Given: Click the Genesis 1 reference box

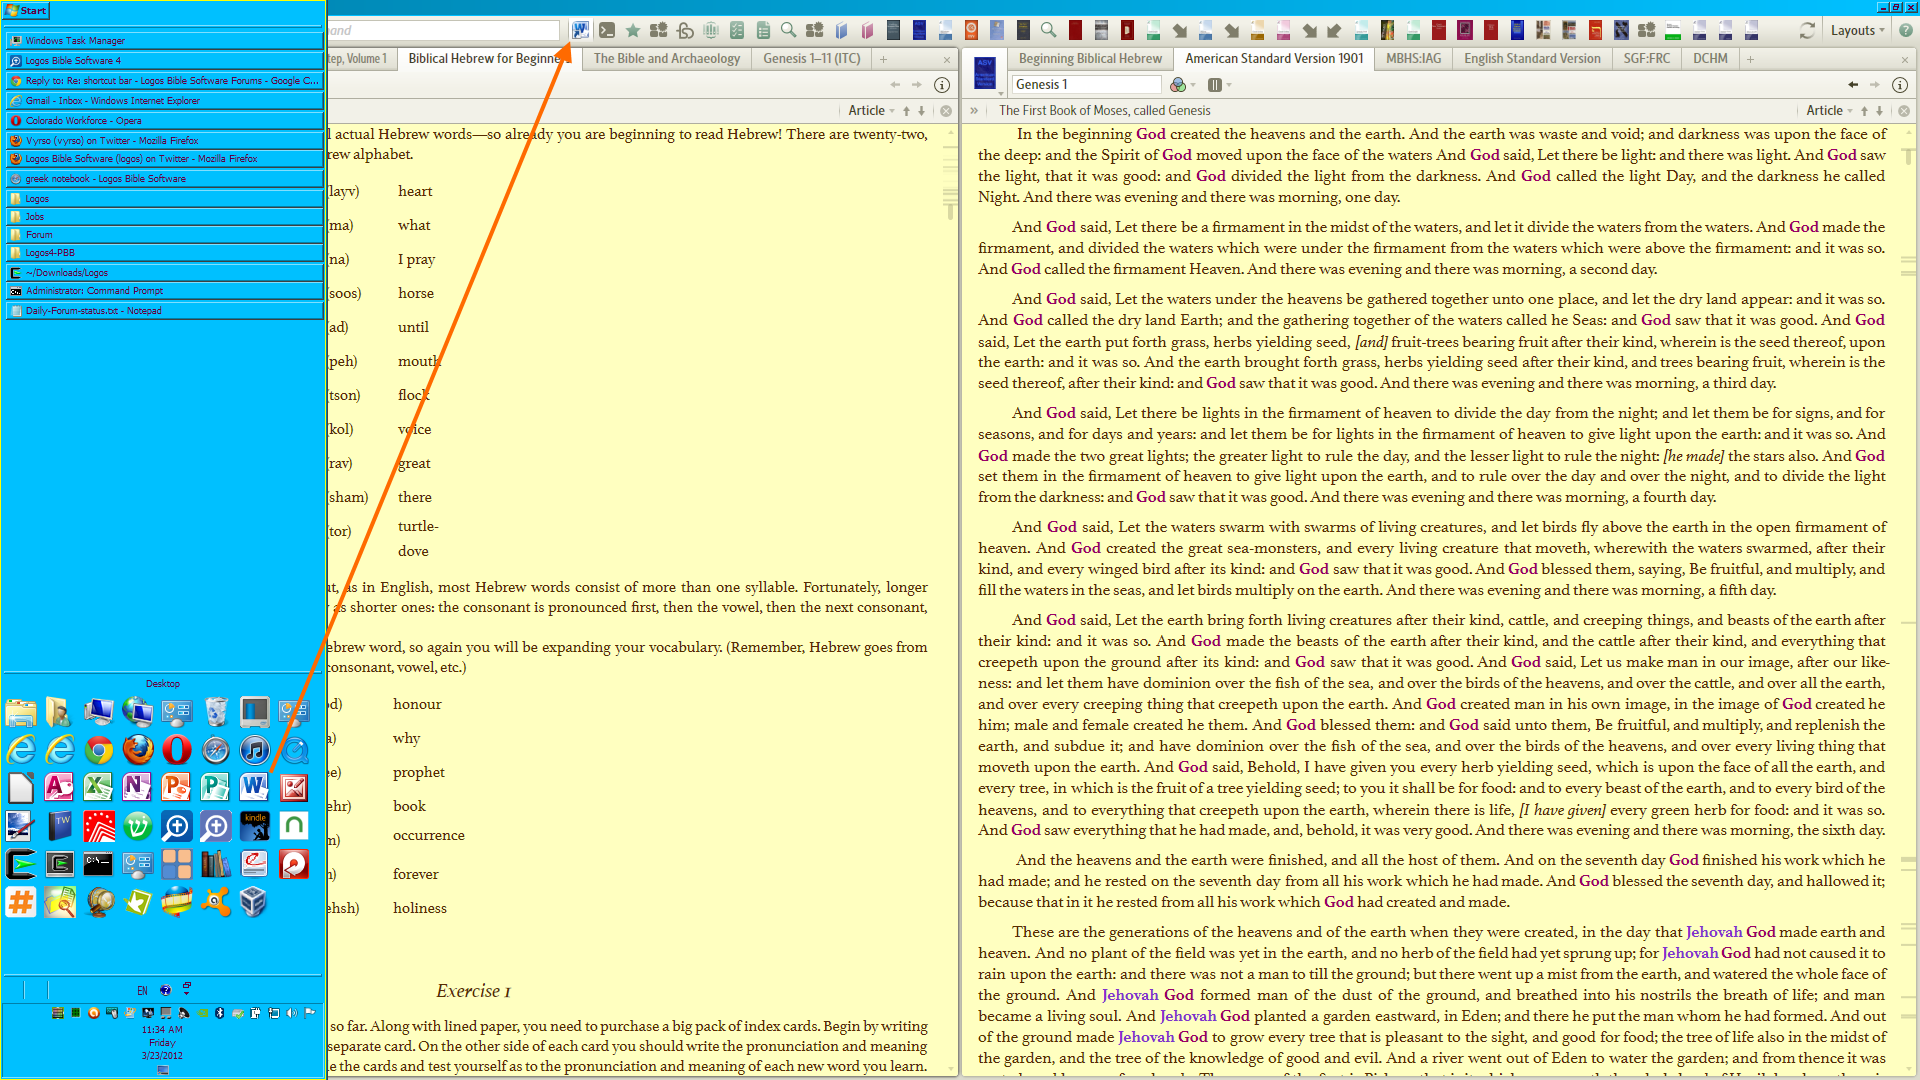Looking at the screenshot, I should tap(1085, 85).
